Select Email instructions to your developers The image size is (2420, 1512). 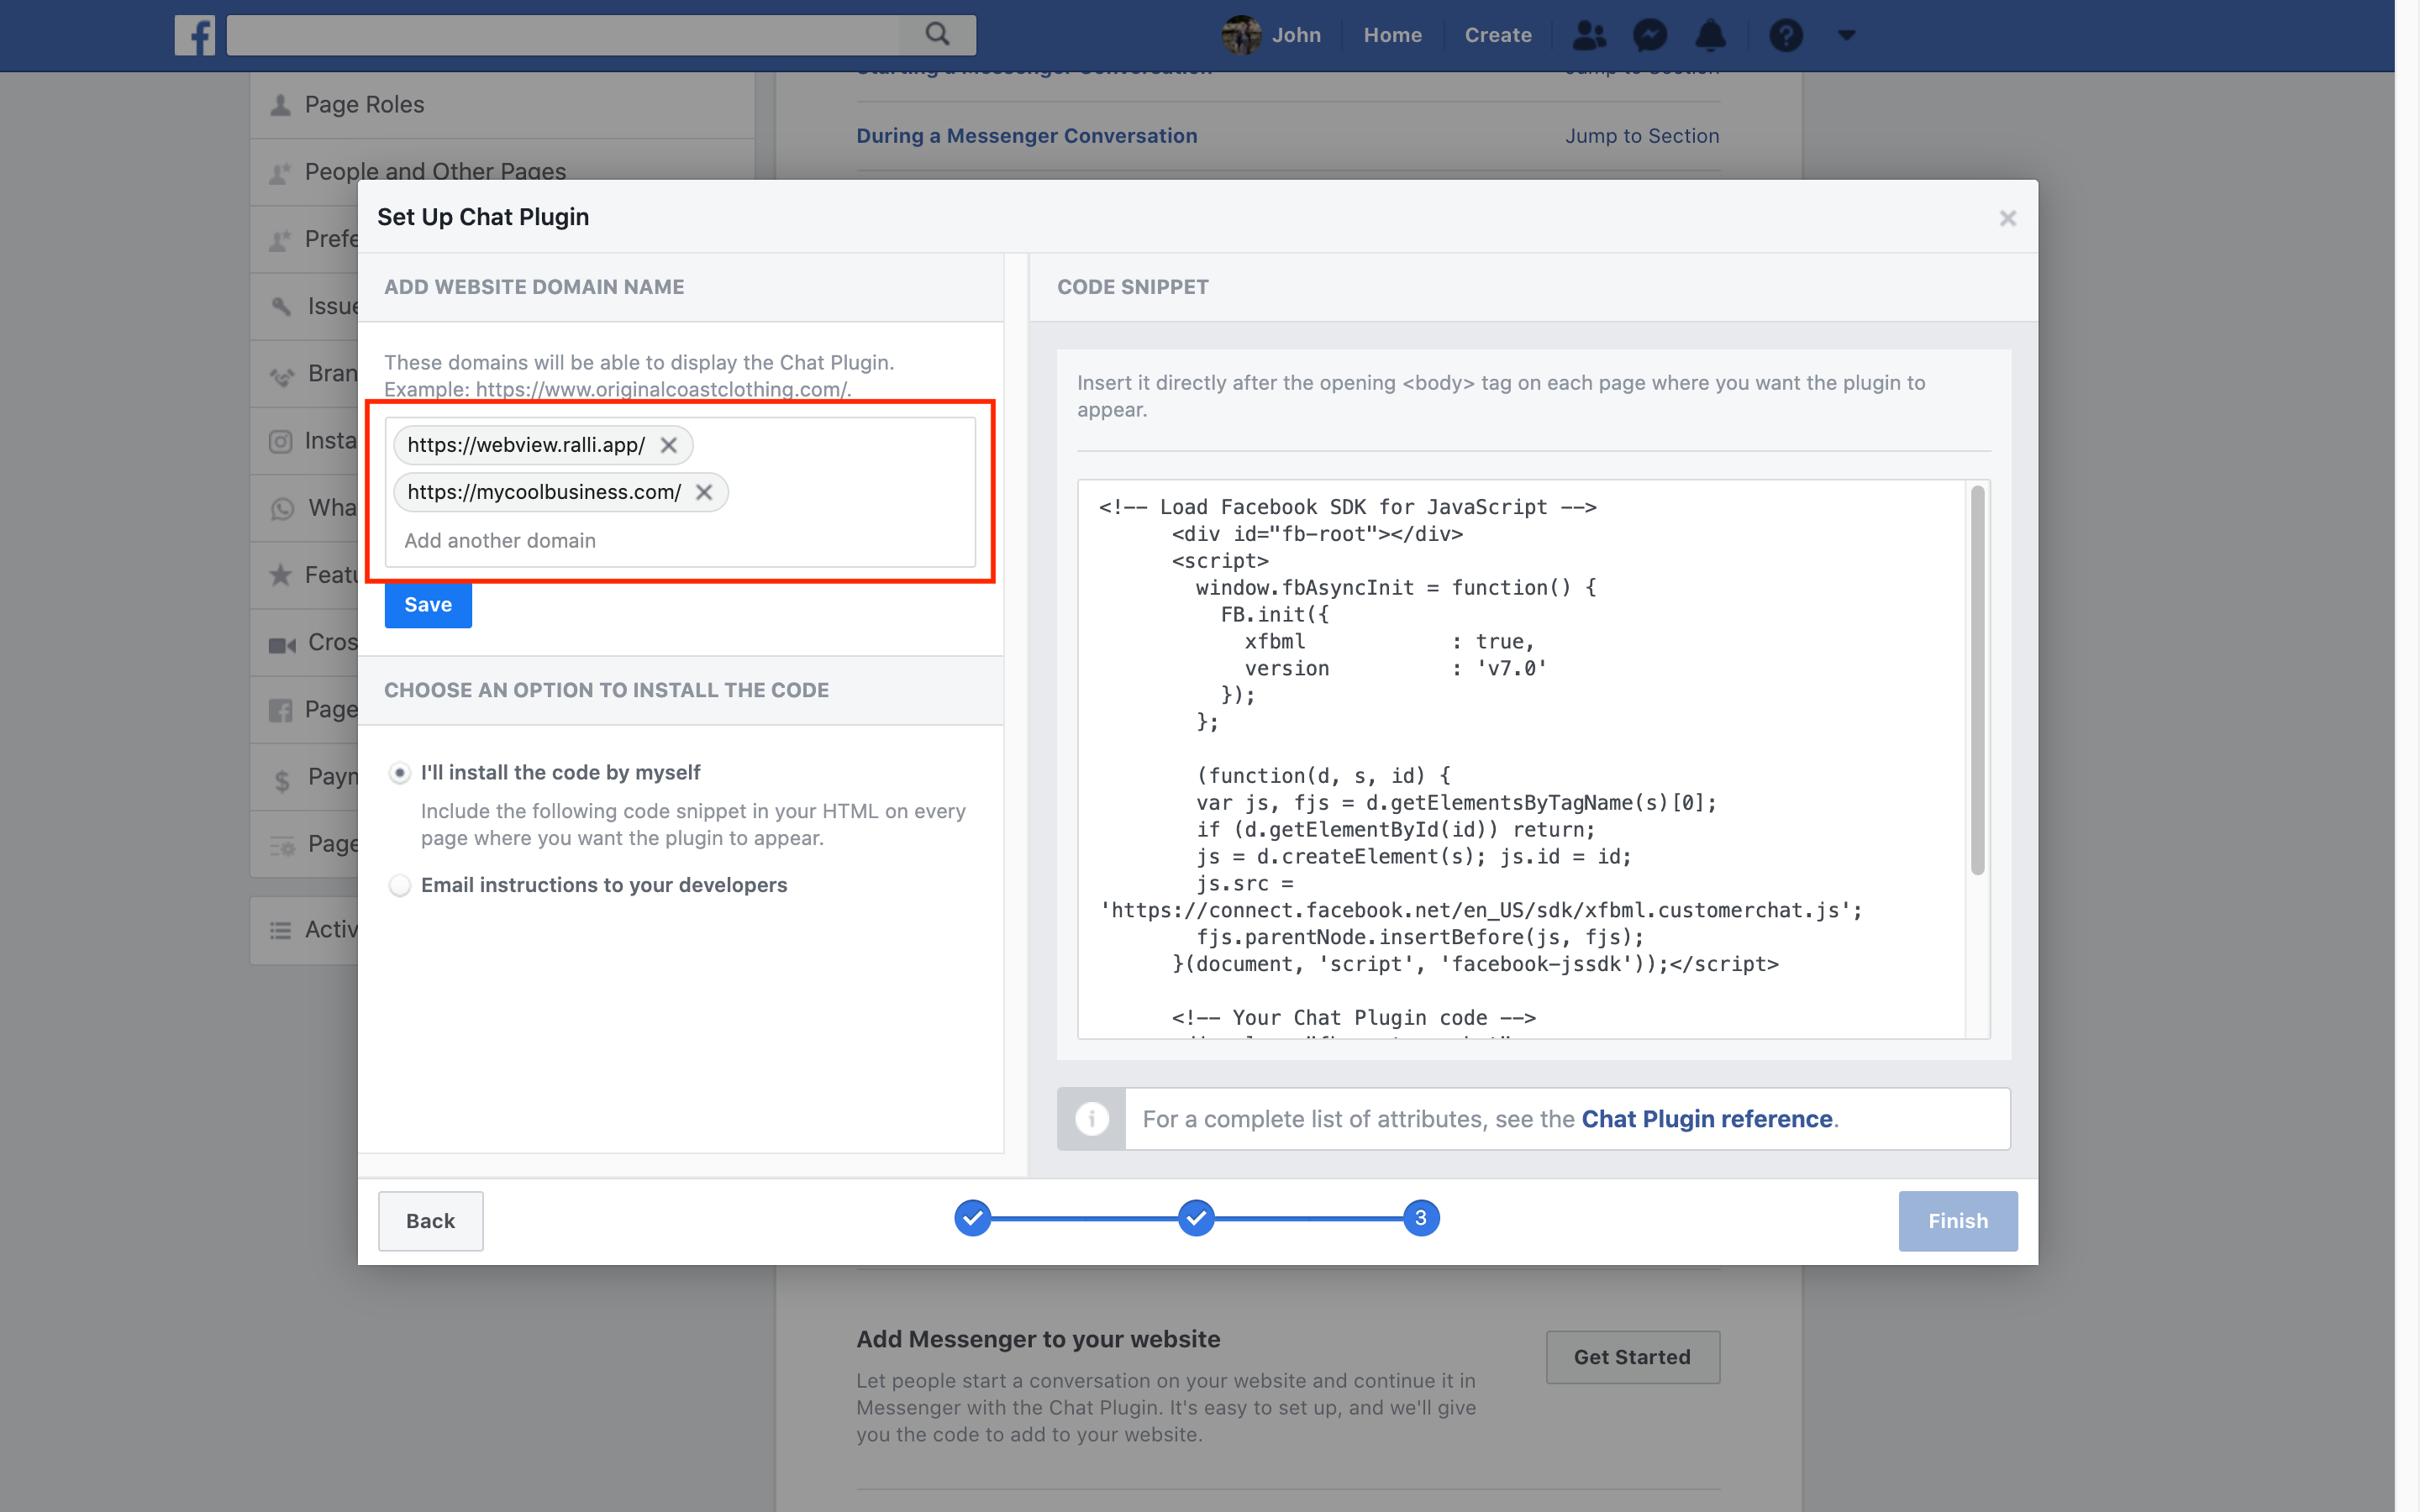(x=400, y=886)
